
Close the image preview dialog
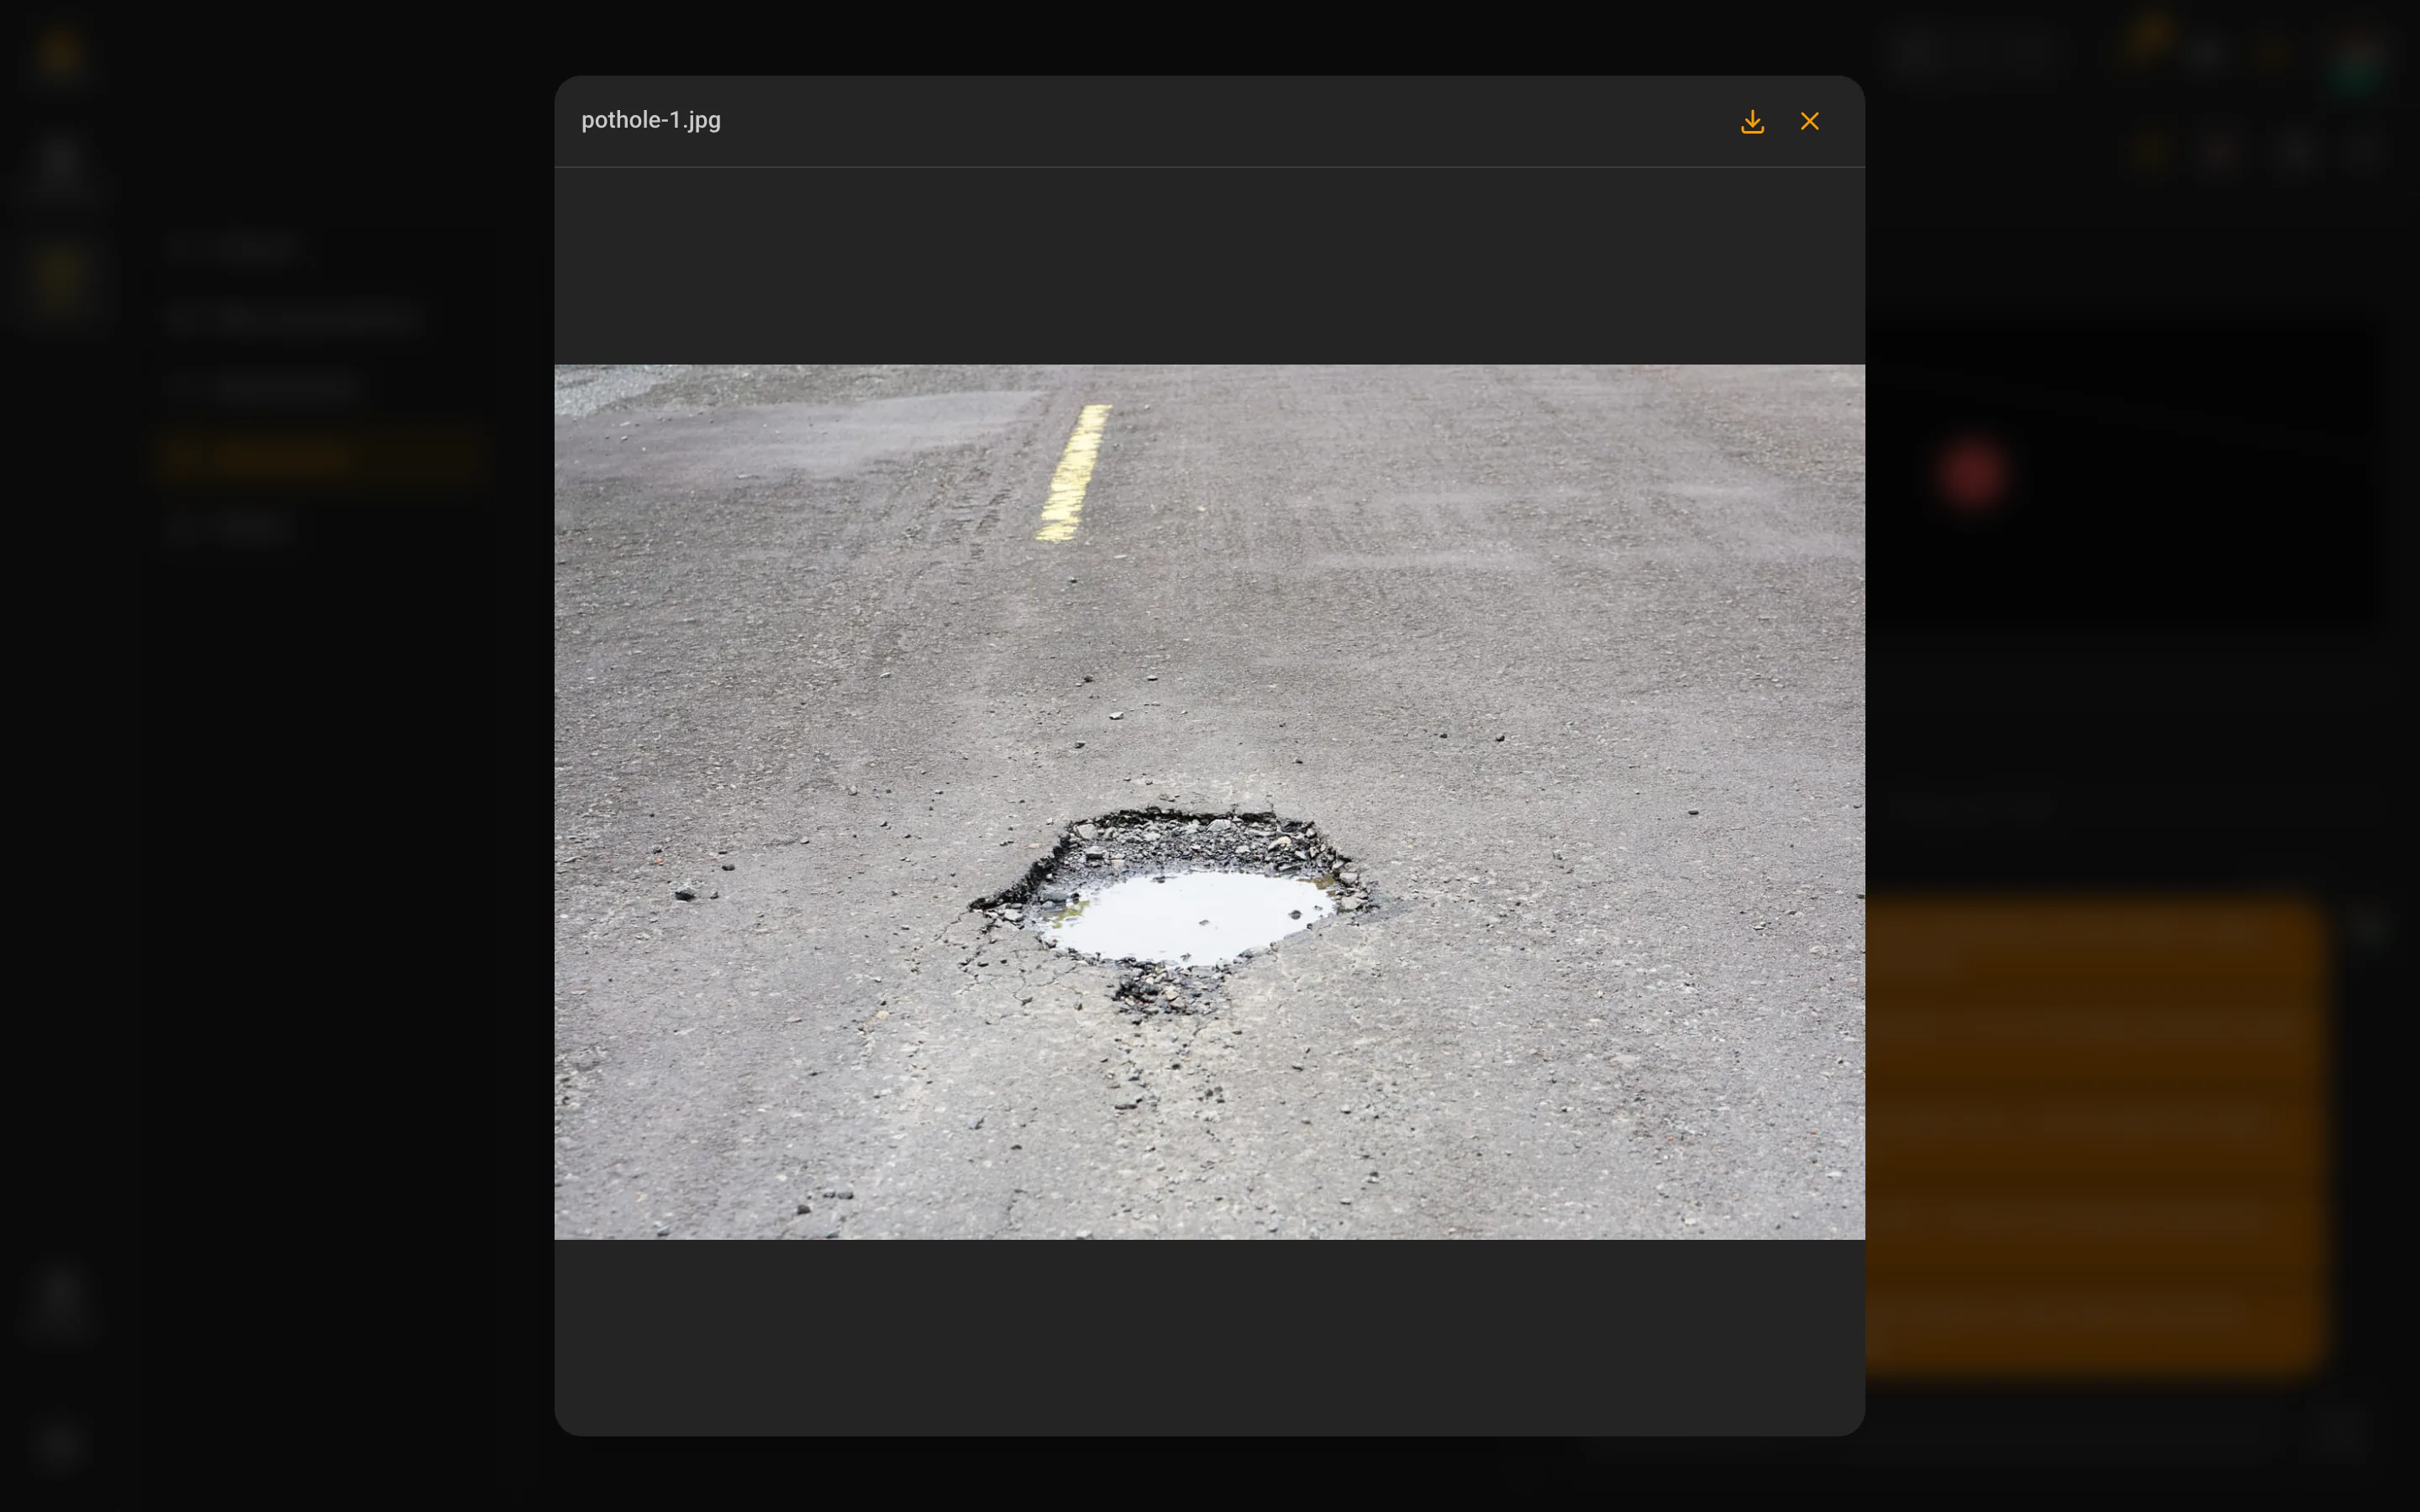tap(1809, 122)
